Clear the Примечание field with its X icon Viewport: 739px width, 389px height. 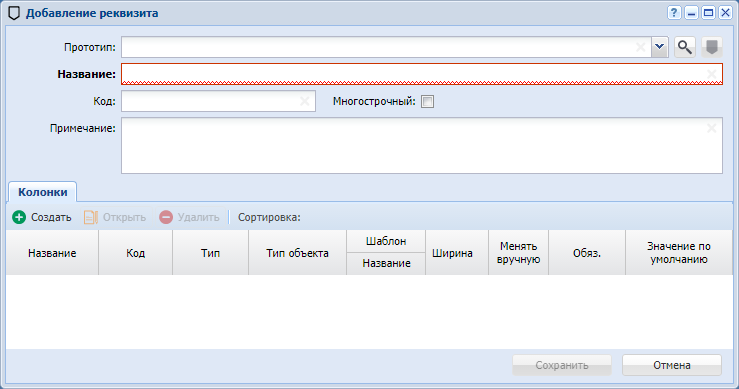(712, 128)
